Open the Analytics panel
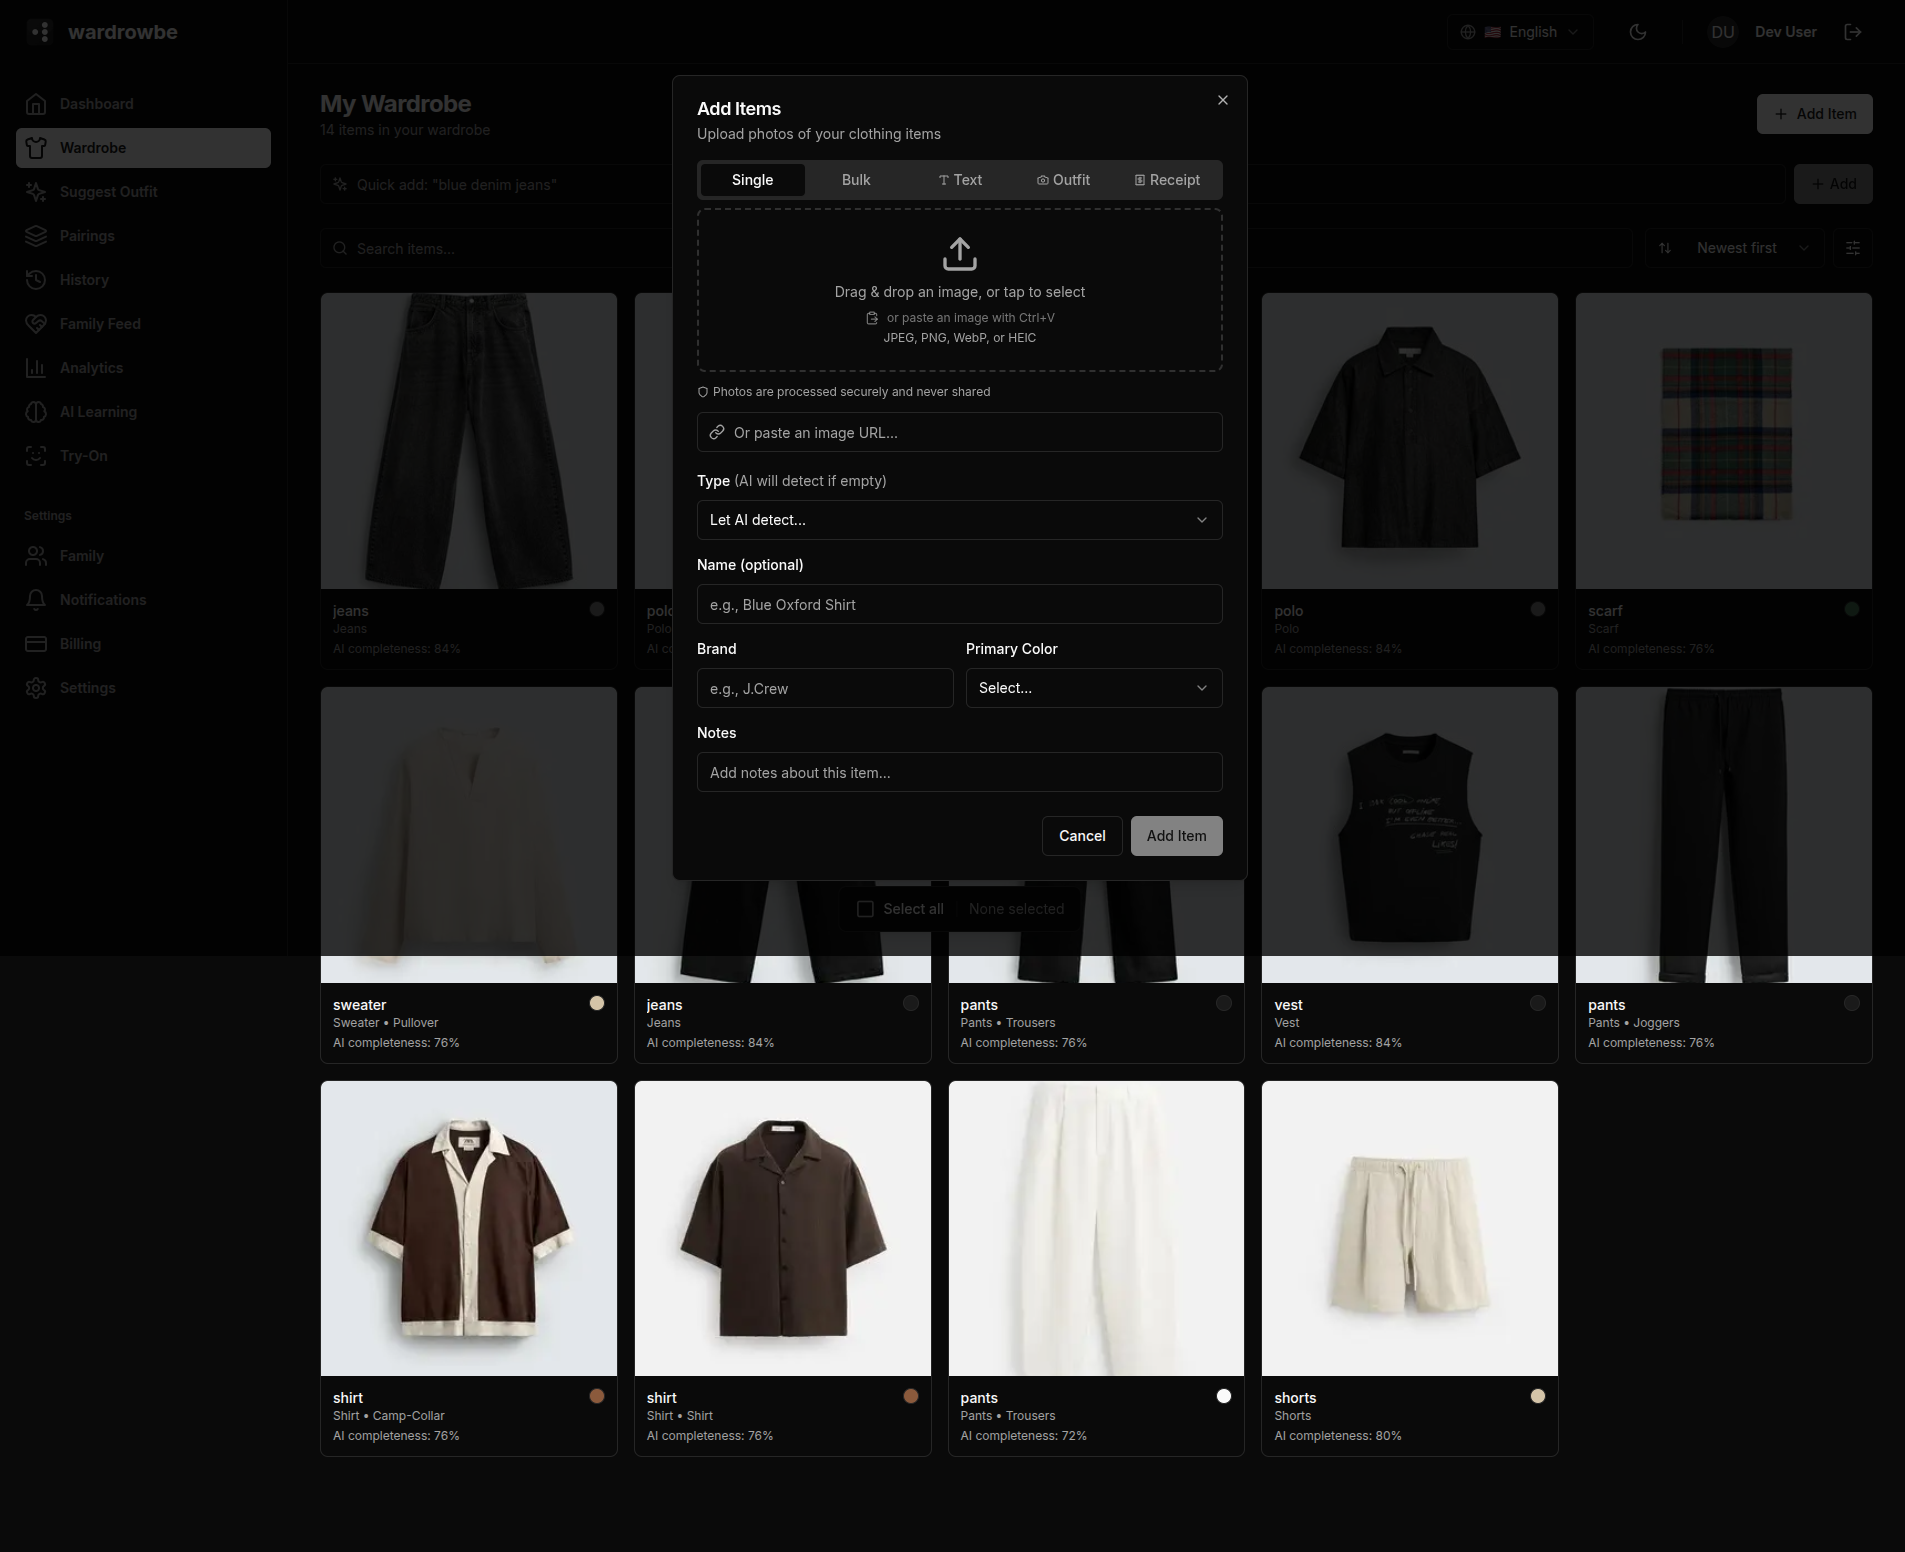This screenshot has height=1552, width=1905. point(92,368)
